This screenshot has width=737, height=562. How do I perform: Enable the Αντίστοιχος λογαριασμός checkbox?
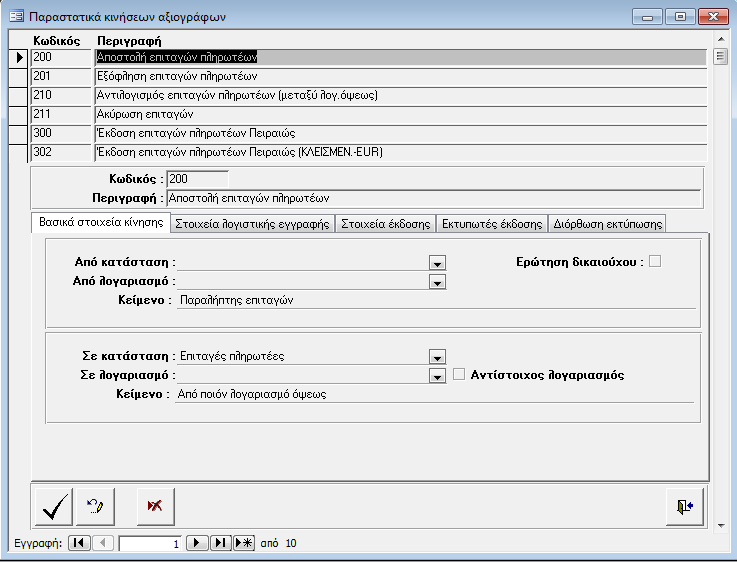coord(460,375)
